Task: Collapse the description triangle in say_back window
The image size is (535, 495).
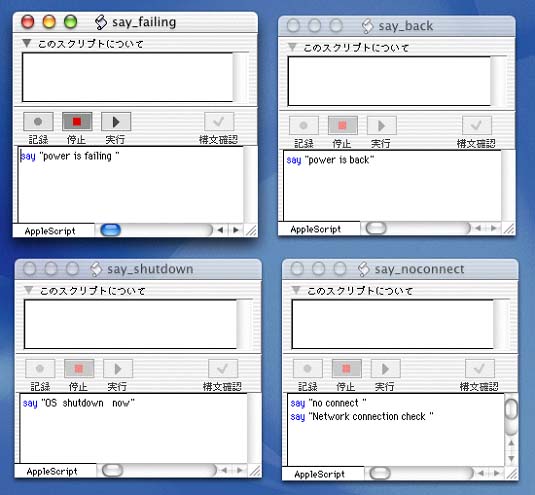Action: (292, 47)
